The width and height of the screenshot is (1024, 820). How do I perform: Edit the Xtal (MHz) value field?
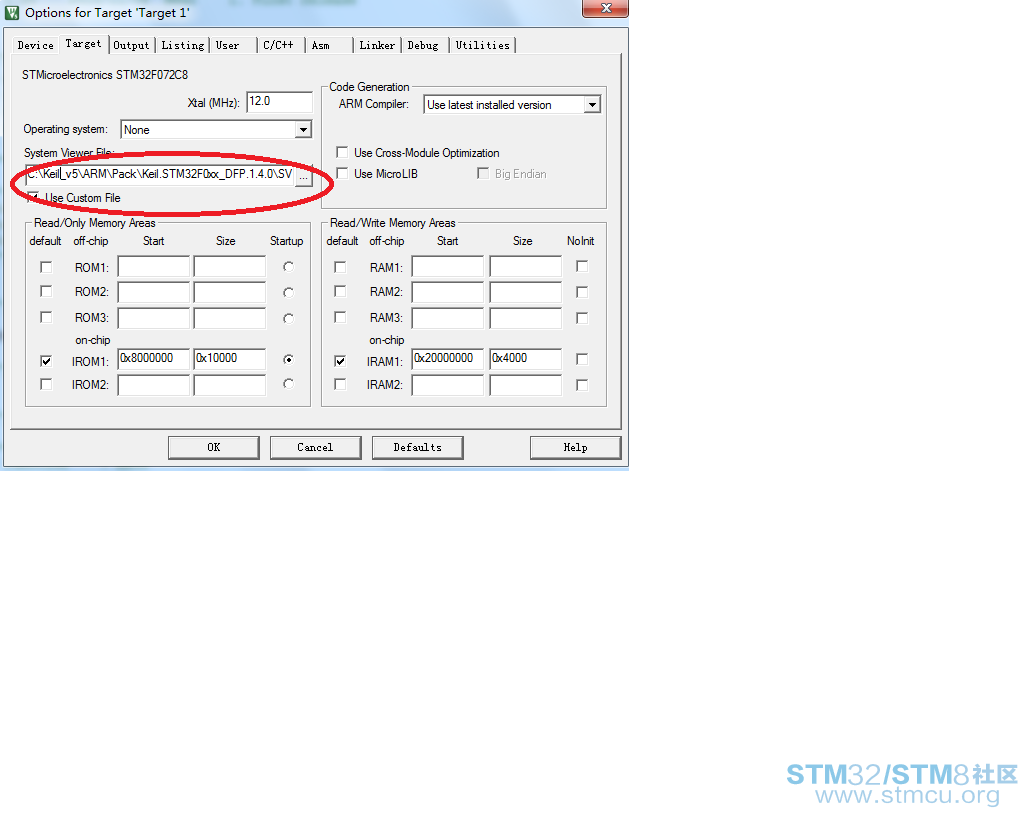click(280, 102)
